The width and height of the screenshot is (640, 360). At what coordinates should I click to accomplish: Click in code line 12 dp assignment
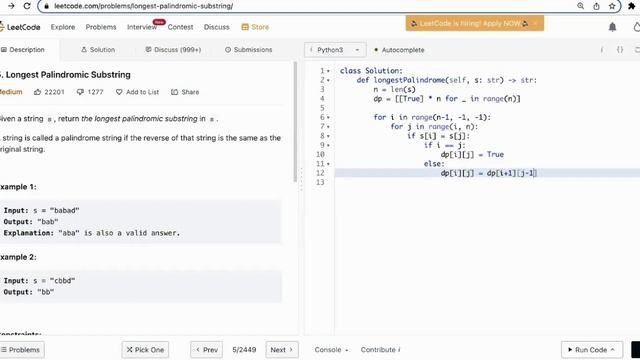(x=489, y=173)
